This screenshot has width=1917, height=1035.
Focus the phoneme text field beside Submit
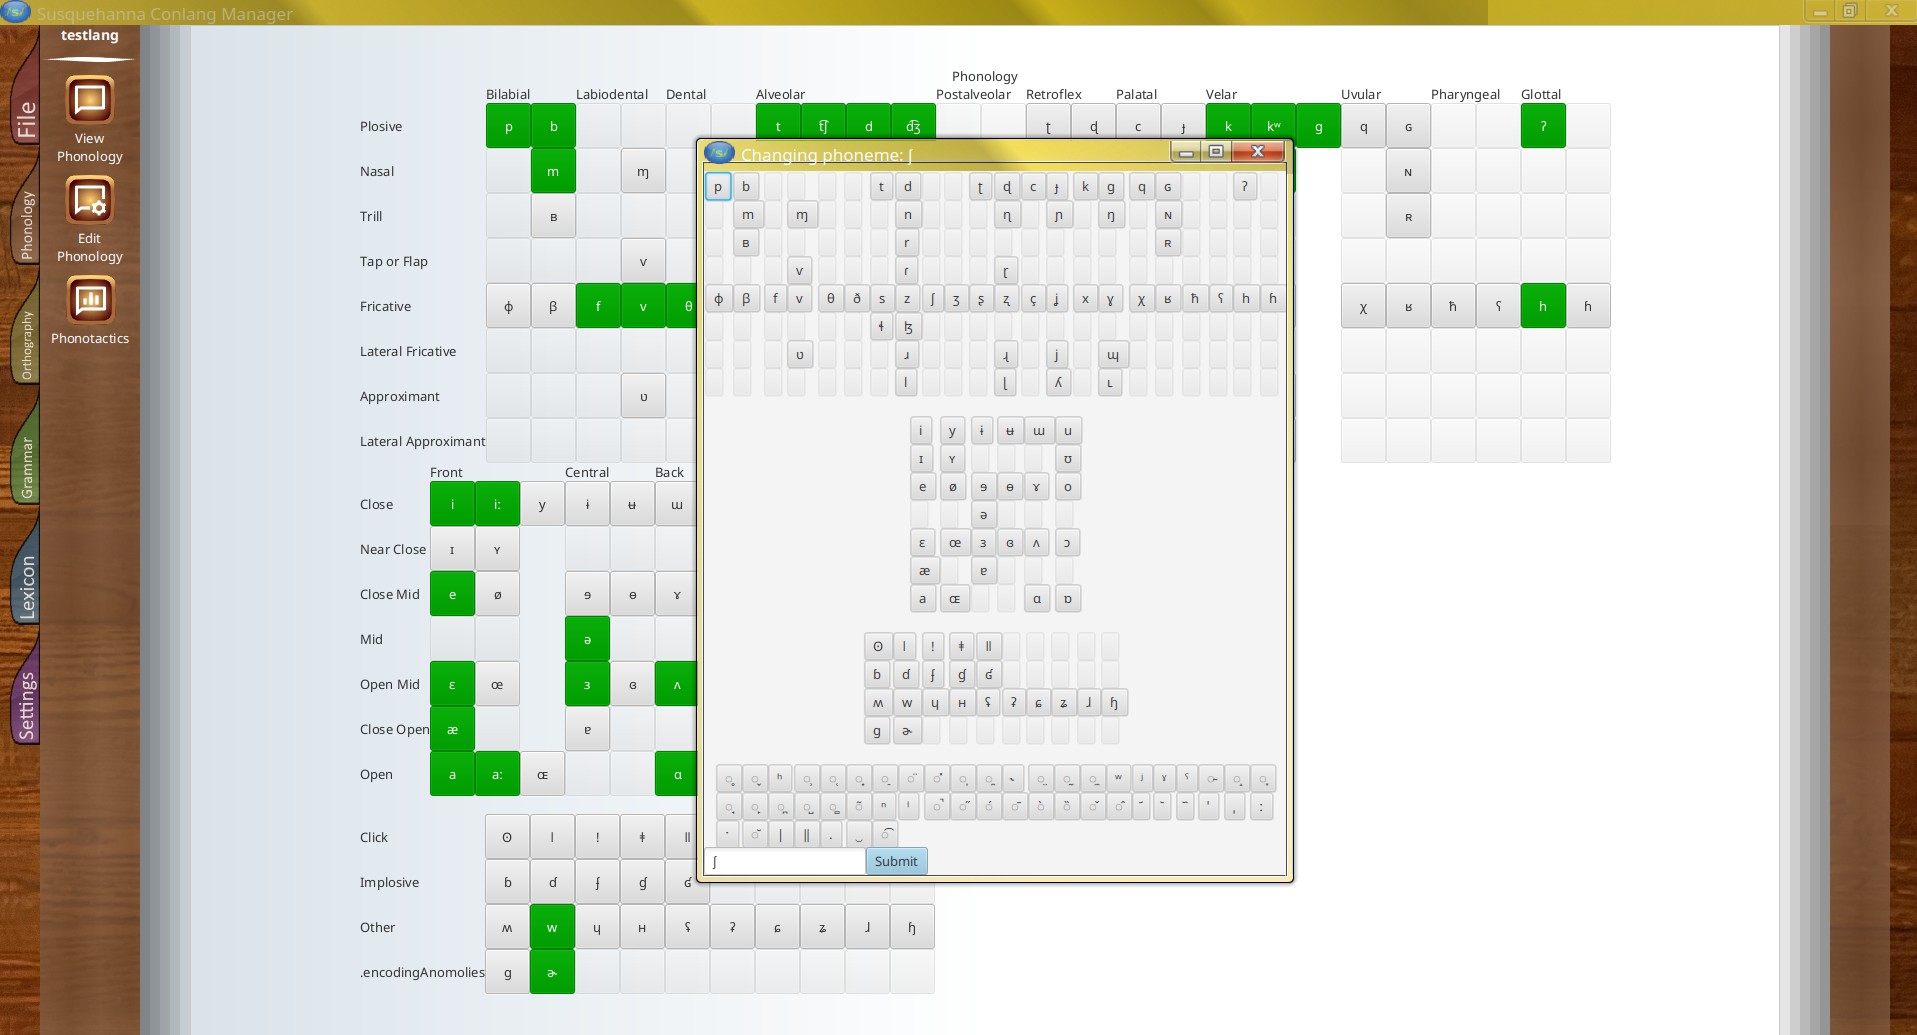tap(785, 862)
